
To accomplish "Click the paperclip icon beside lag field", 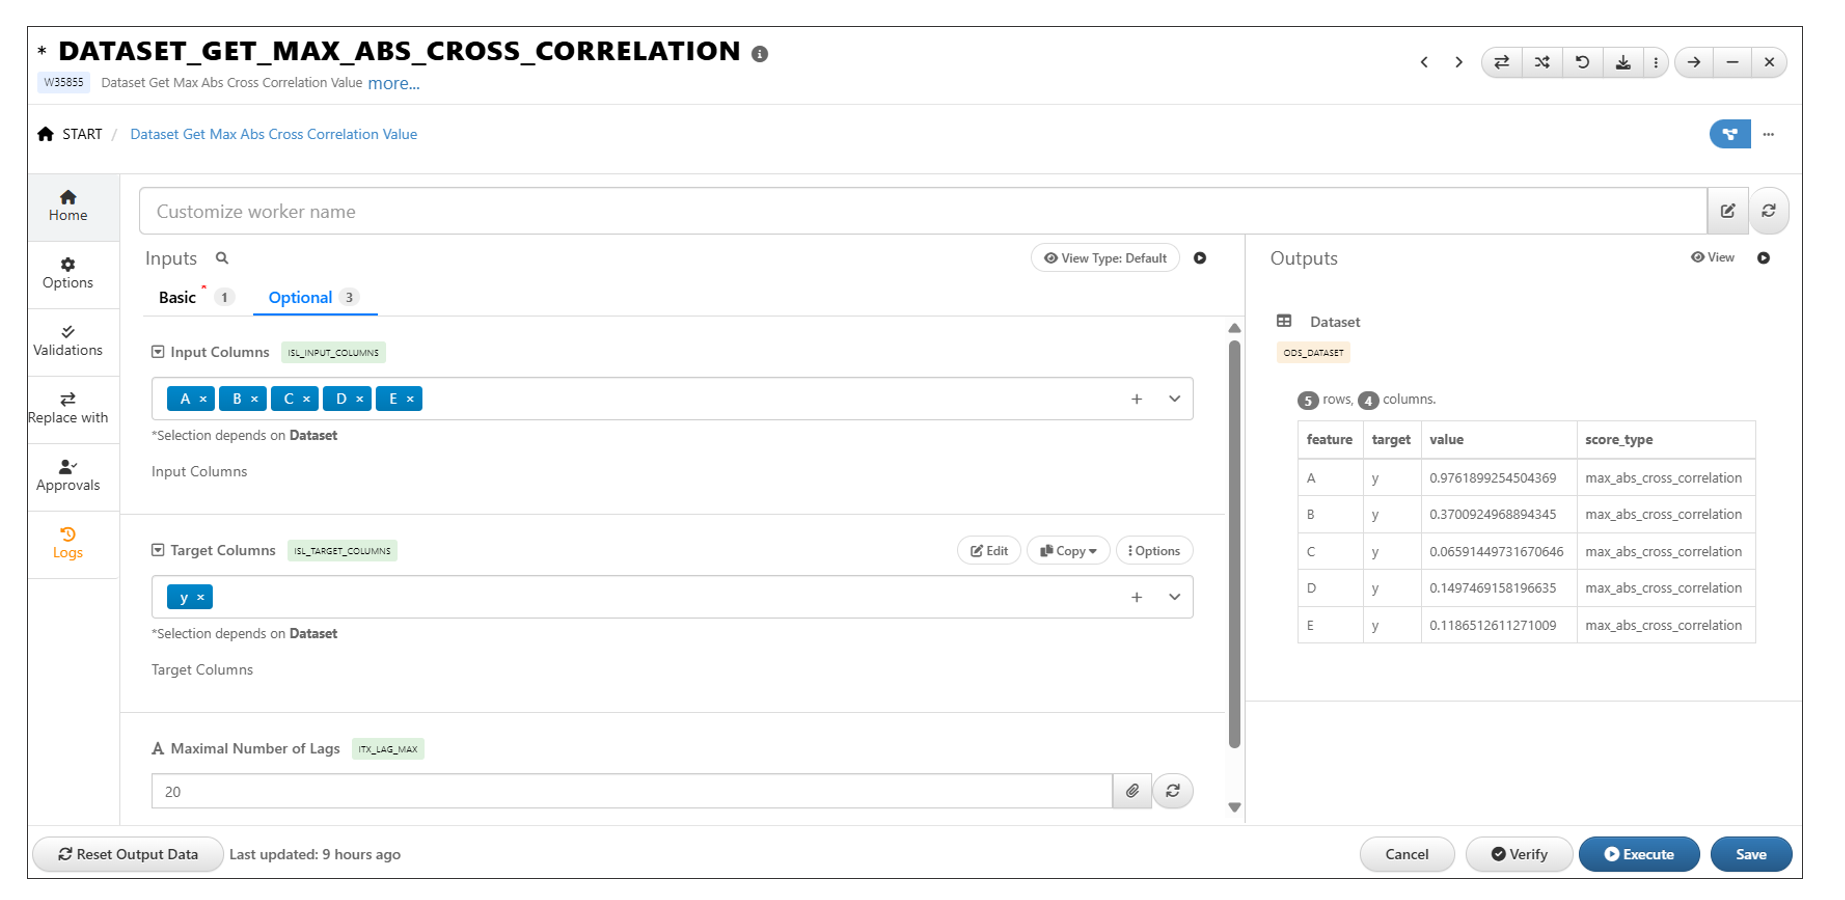I will tap(1132, 791).
